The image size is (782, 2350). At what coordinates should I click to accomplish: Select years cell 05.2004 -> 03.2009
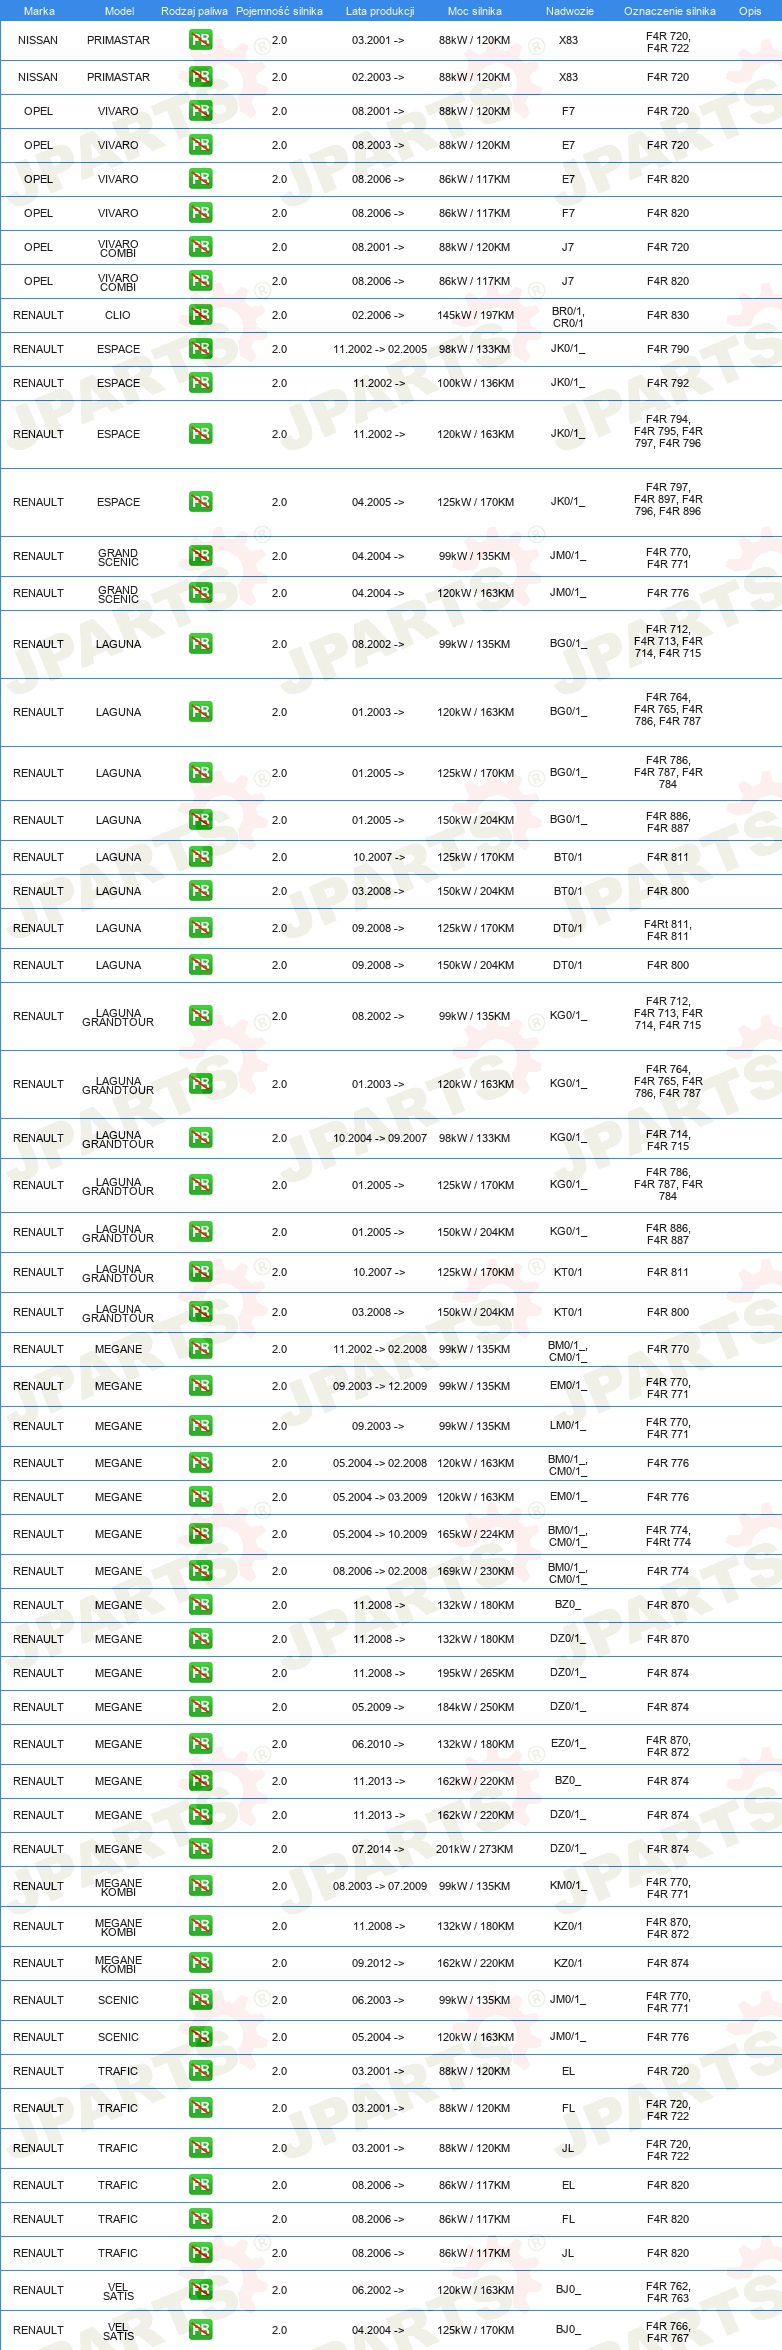click(x=380, y=1497)
